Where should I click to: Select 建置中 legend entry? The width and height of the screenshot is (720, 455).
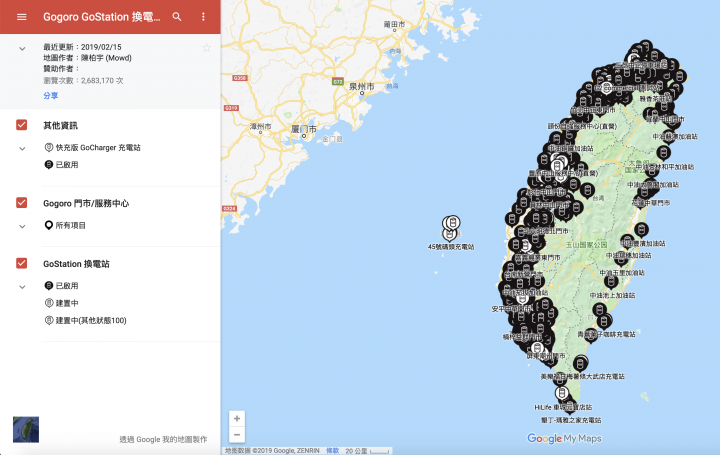(x=67, y=303)
